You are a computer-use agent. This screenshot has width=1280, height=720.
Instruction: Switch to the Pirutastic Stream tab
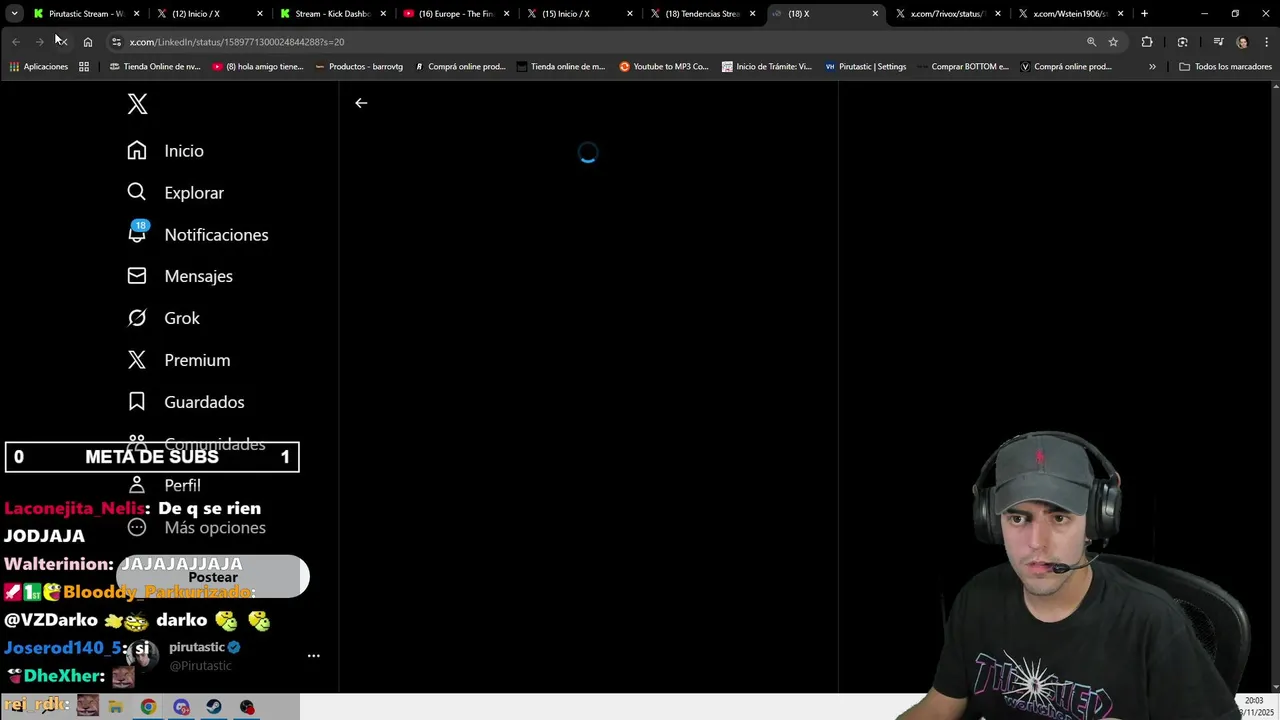[x=87, y=14]
